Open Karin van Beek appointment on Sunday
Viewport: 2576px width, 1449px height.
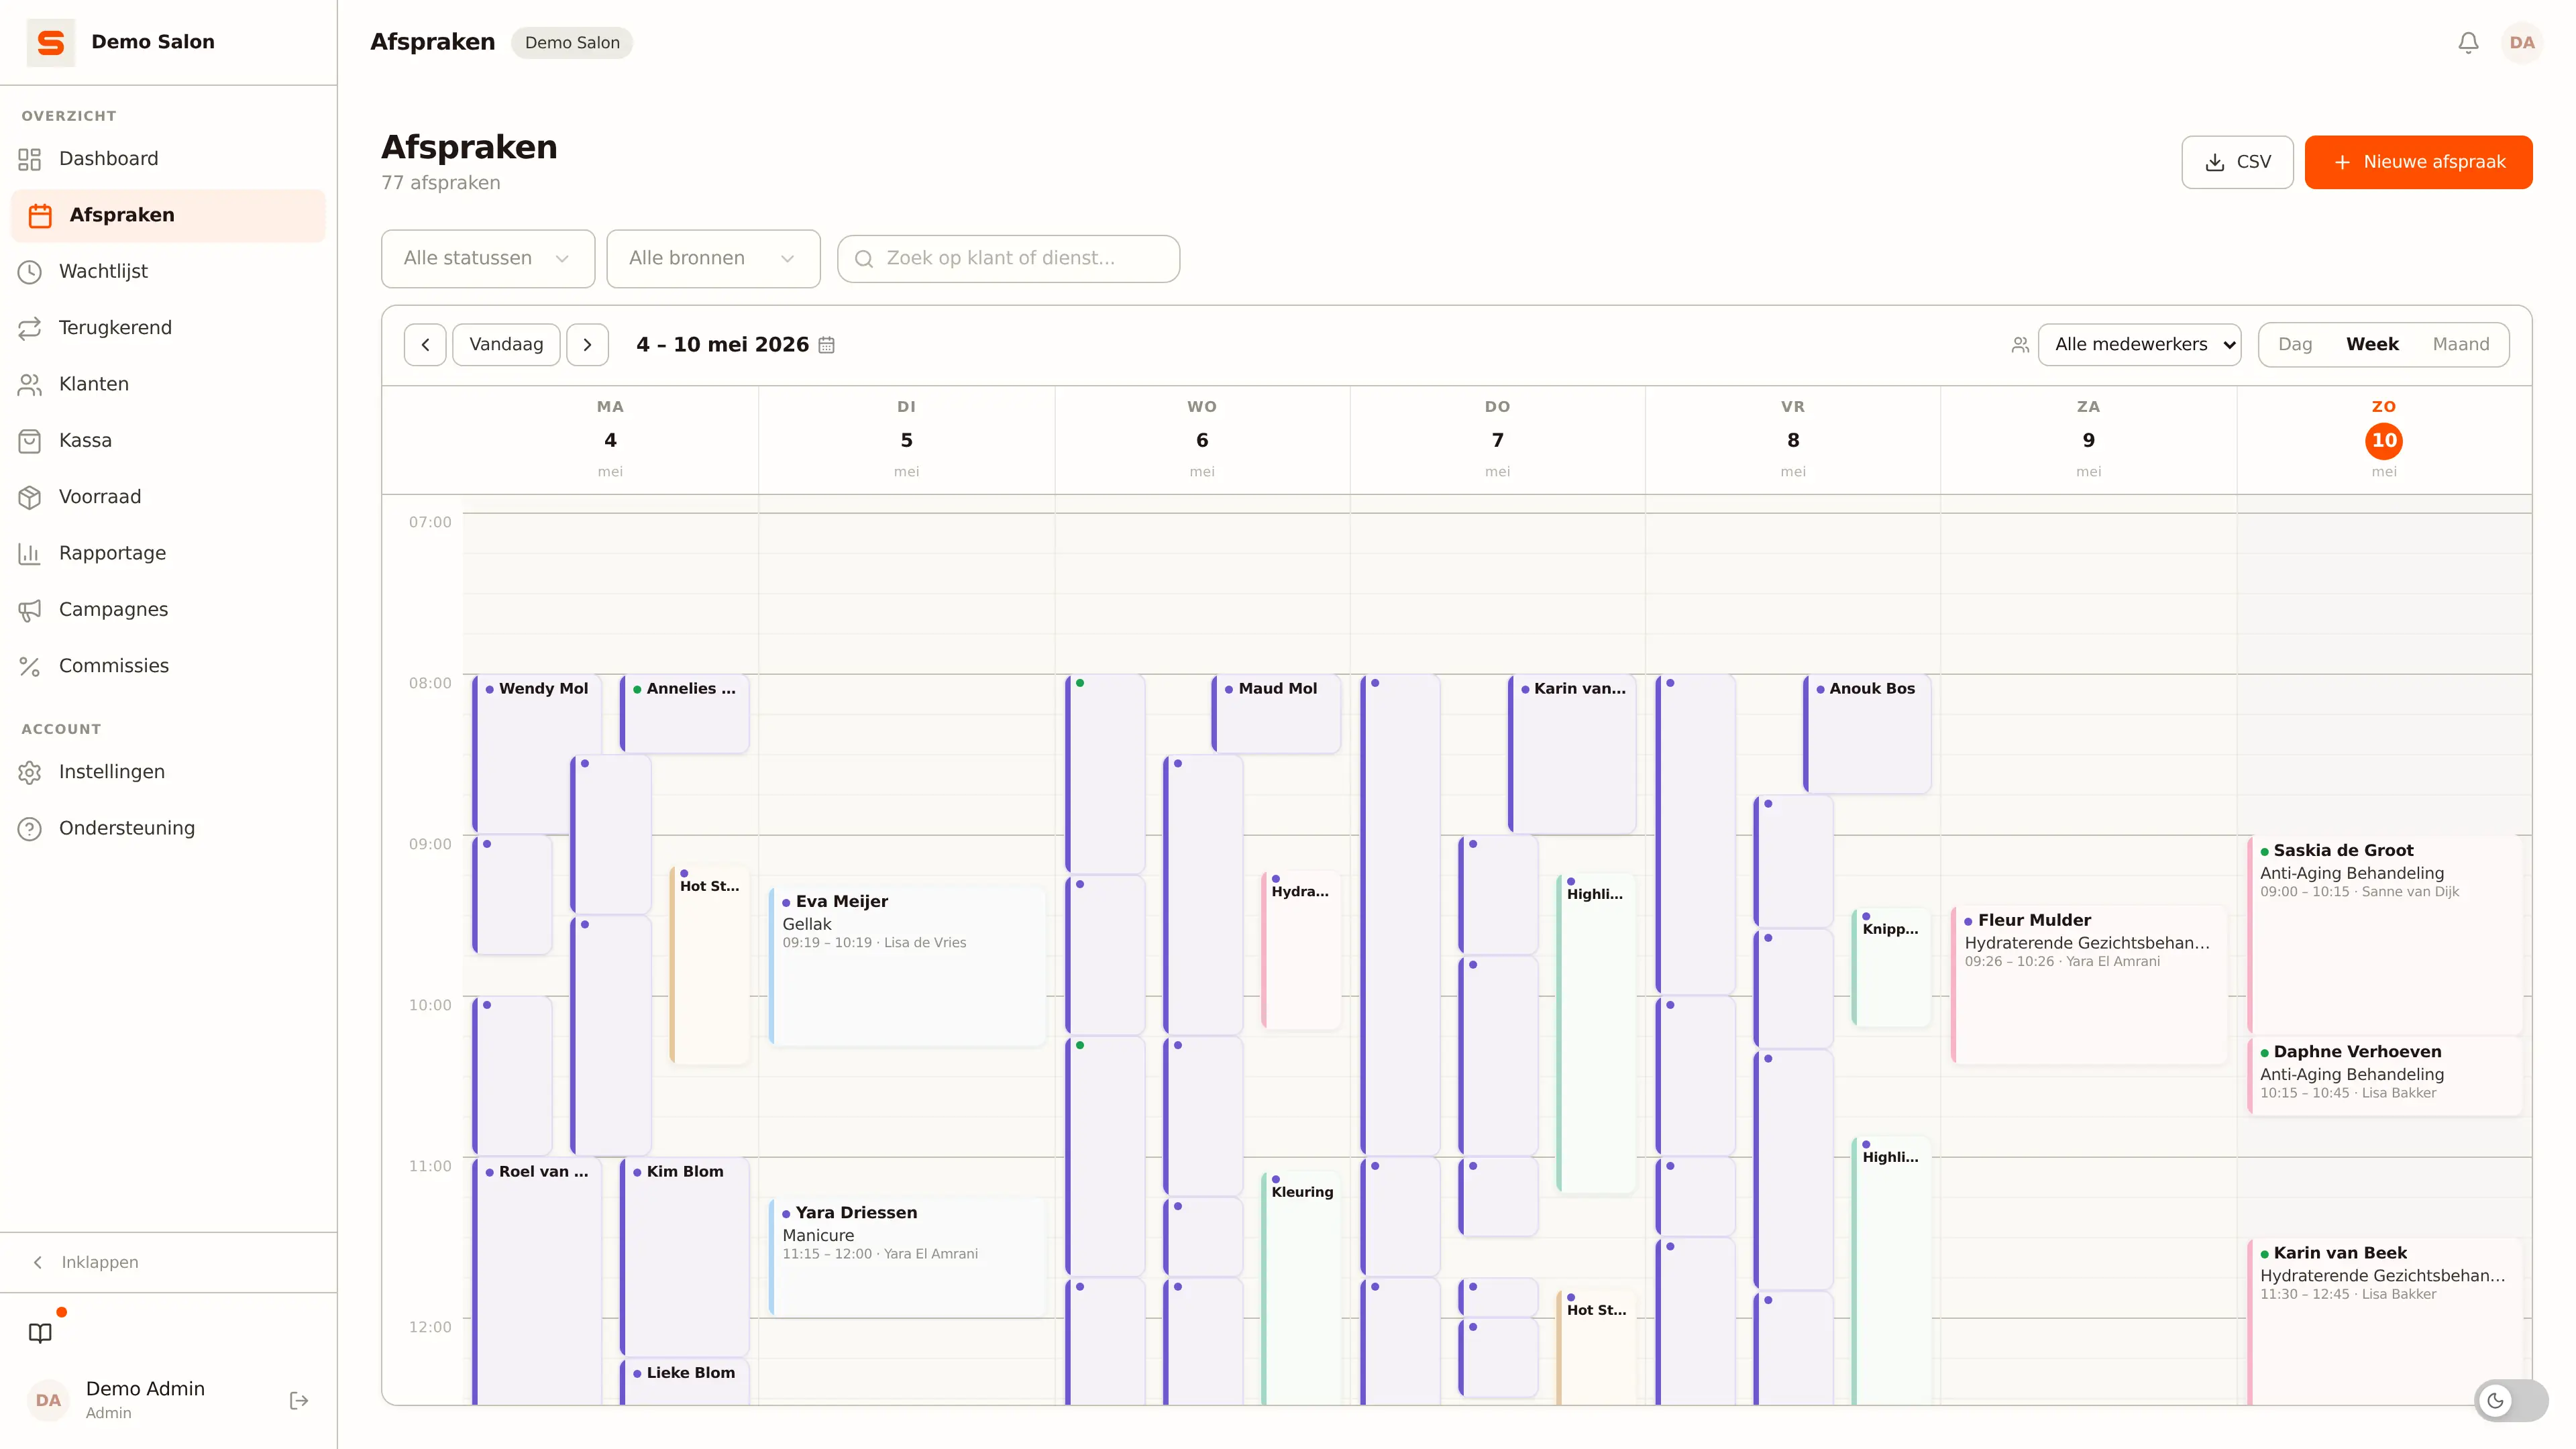2384,1322
